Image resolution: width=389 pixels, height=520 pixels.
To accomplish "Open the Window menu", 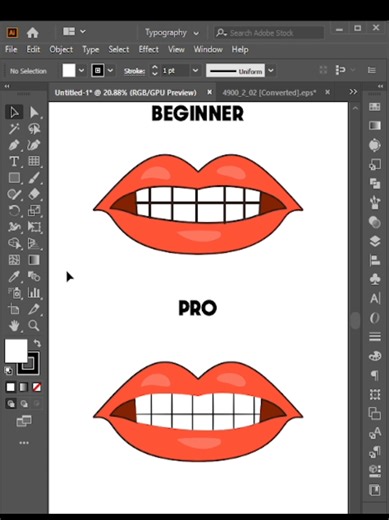I will point(208,50).
